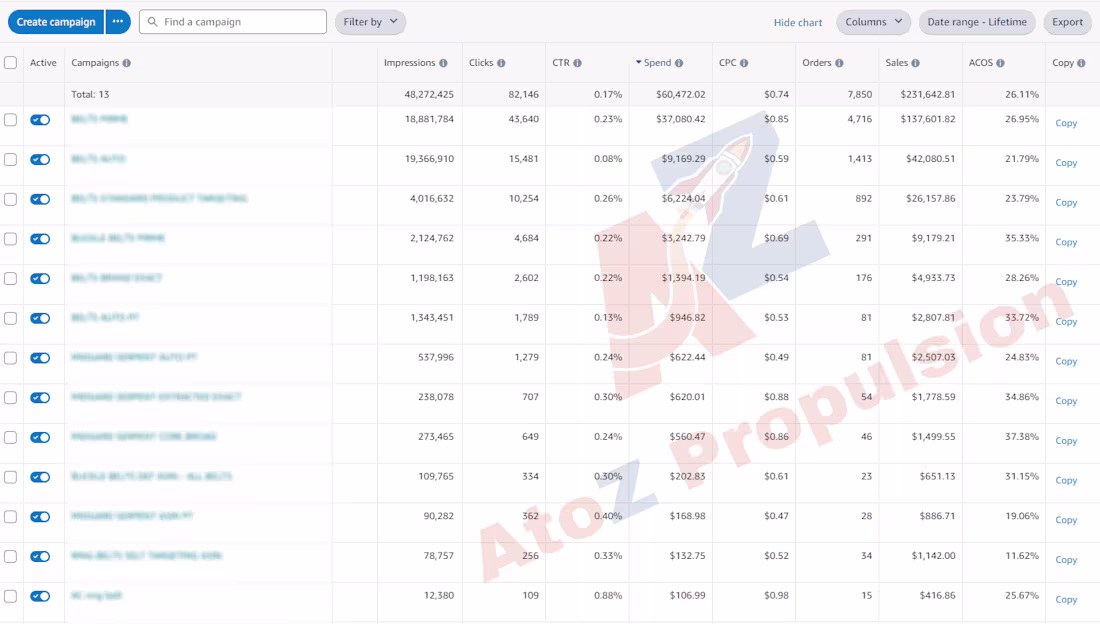This screenshot has width=1100, height=624.
Task: Click the Create campaign button
Action: point(56,22)
